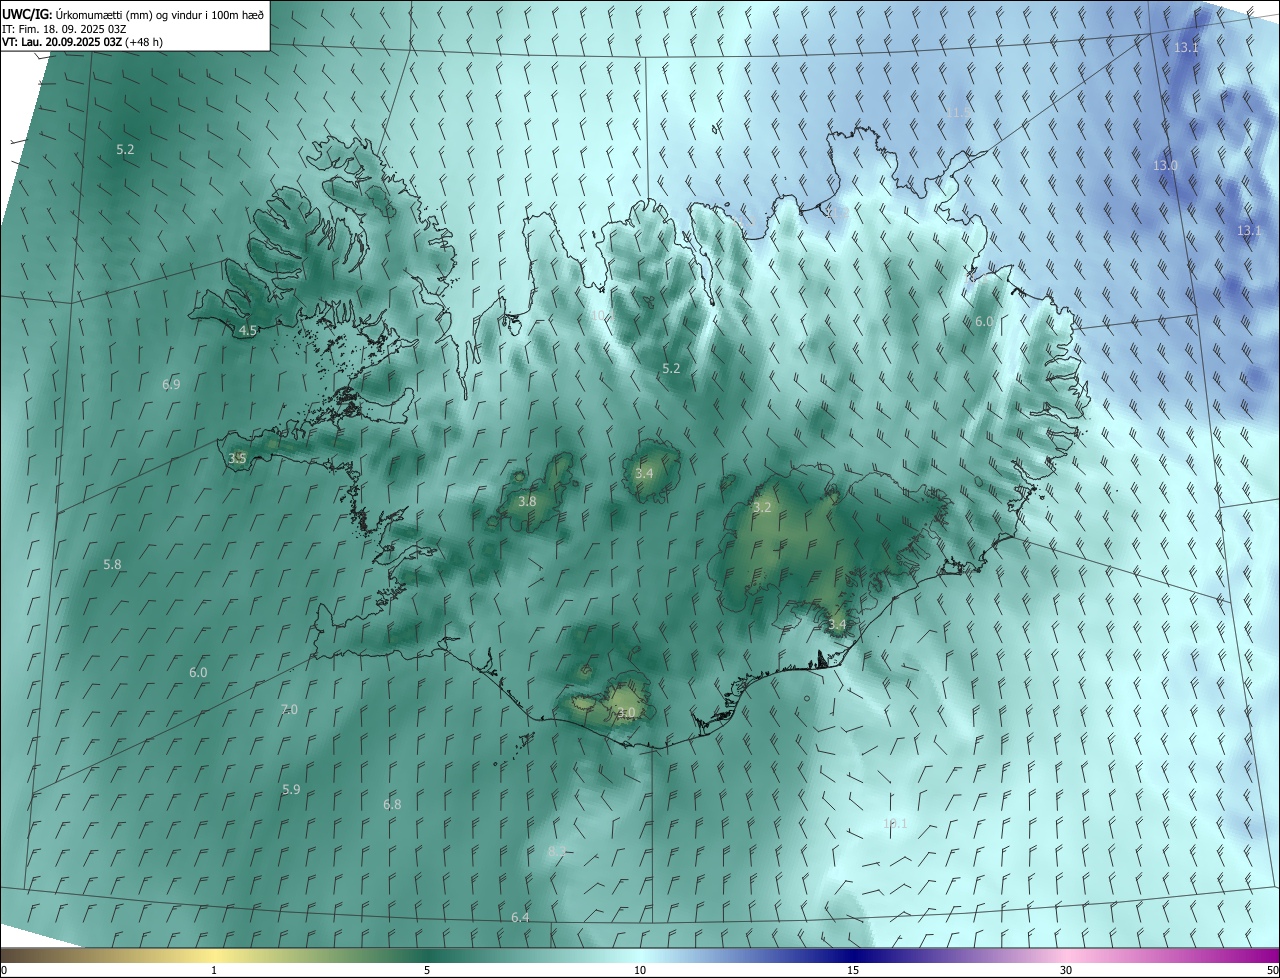Pick the pale yellow color above 1

point(214,955)
